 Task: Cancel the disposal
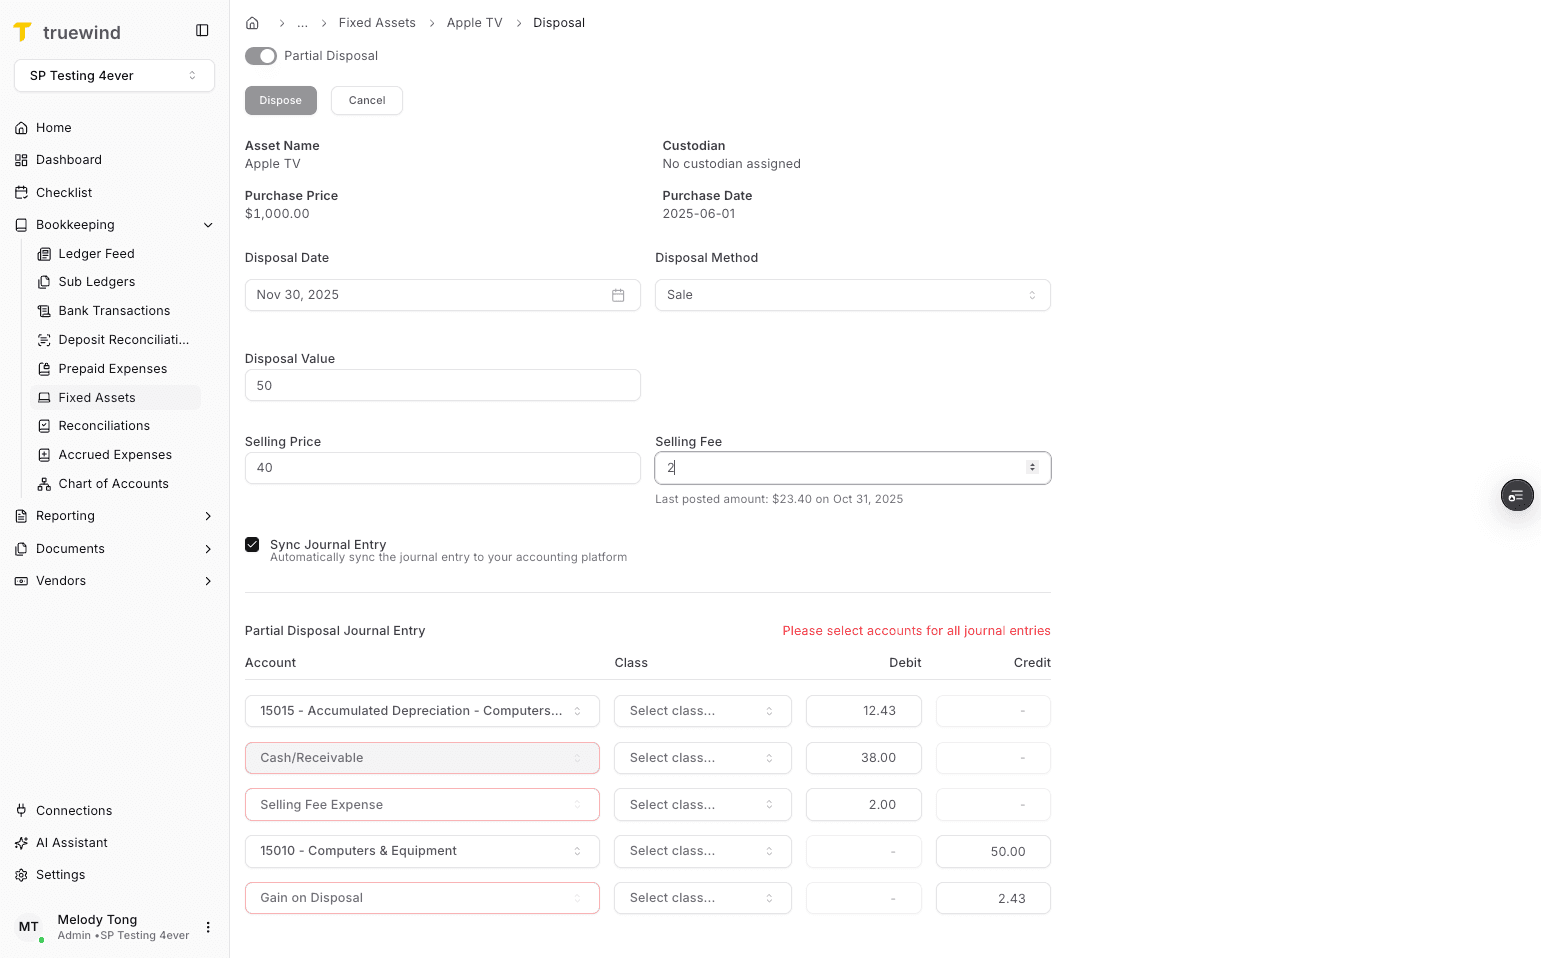366,100
